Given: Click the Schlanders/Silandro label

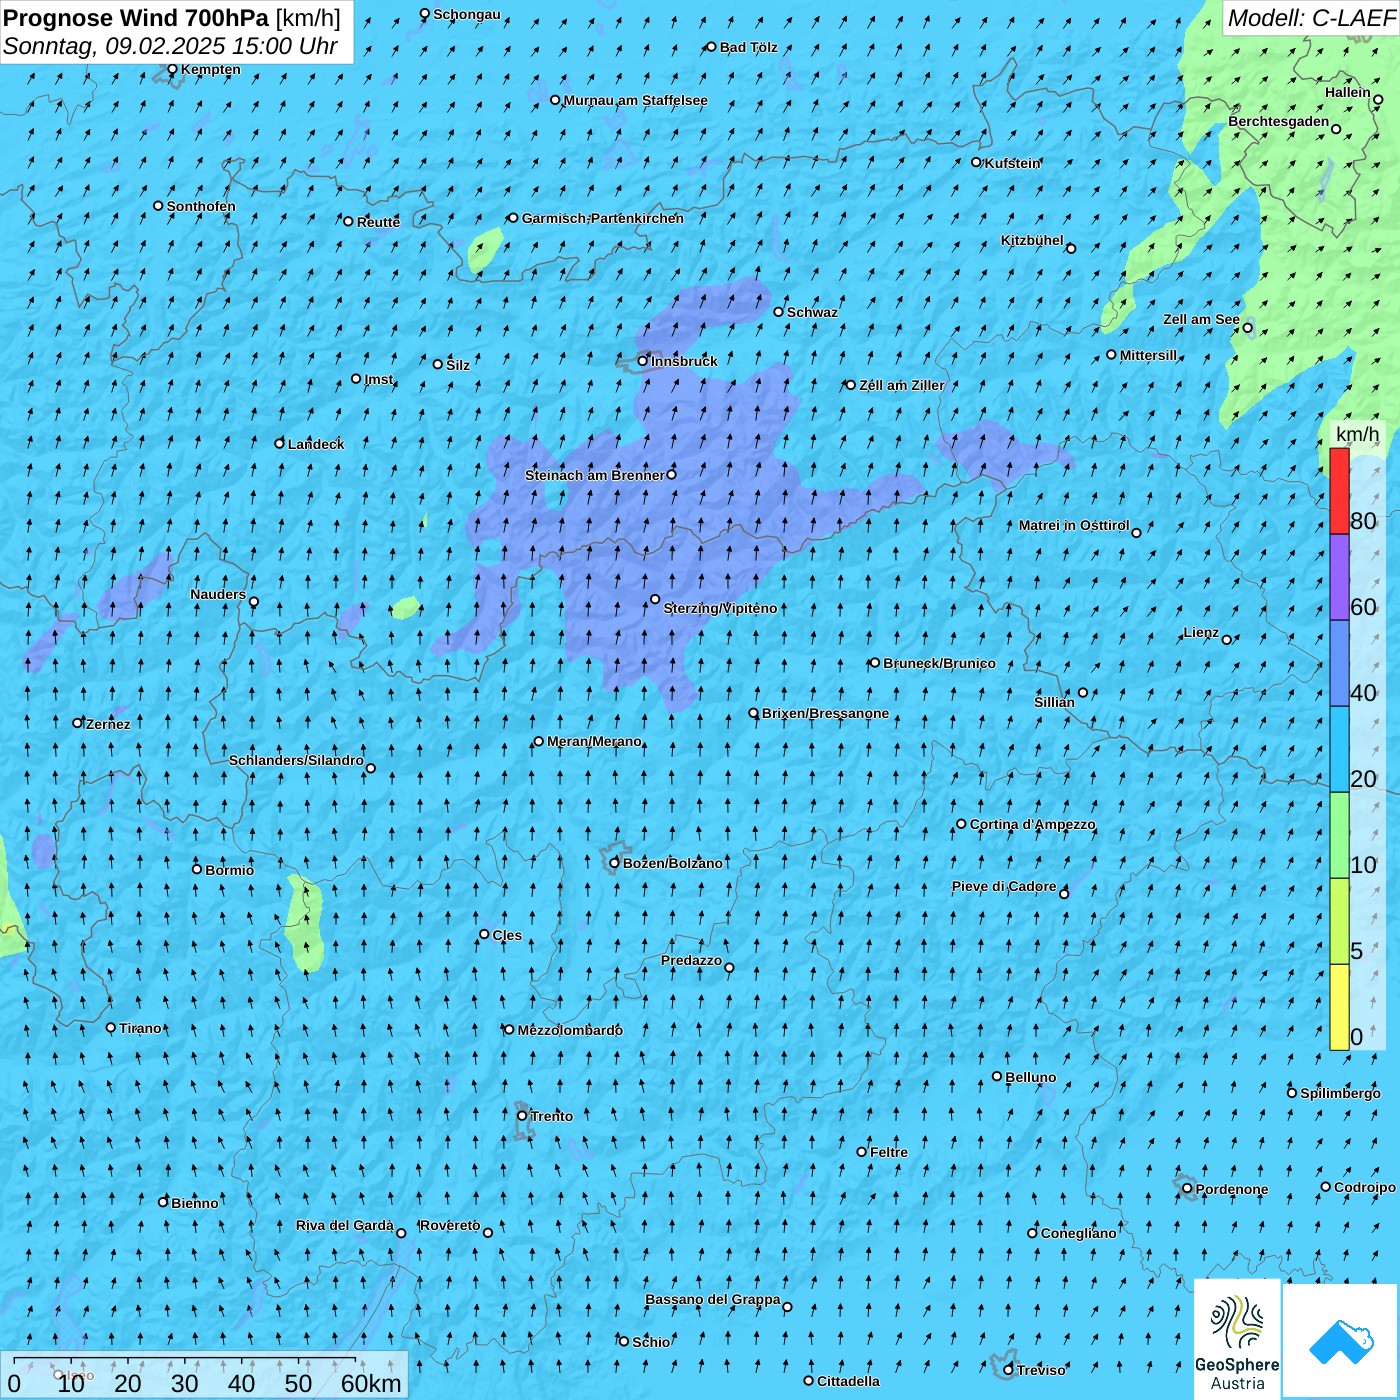Looking at the screenshot, I should pos(296,760).
